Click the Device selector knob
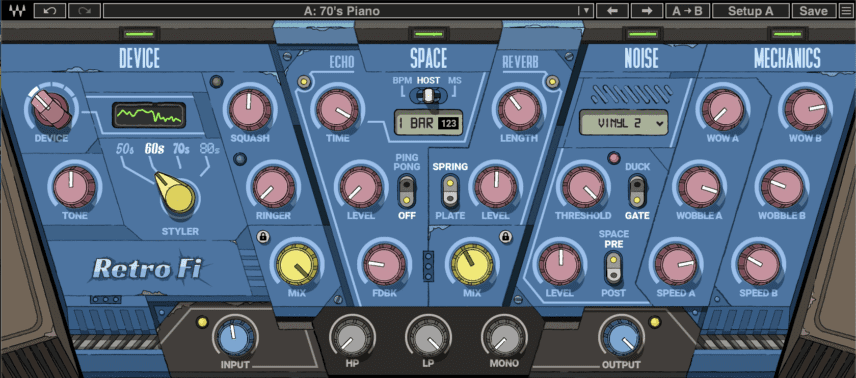856x378 pixels. pyautogui.click(x=50, y=109)
